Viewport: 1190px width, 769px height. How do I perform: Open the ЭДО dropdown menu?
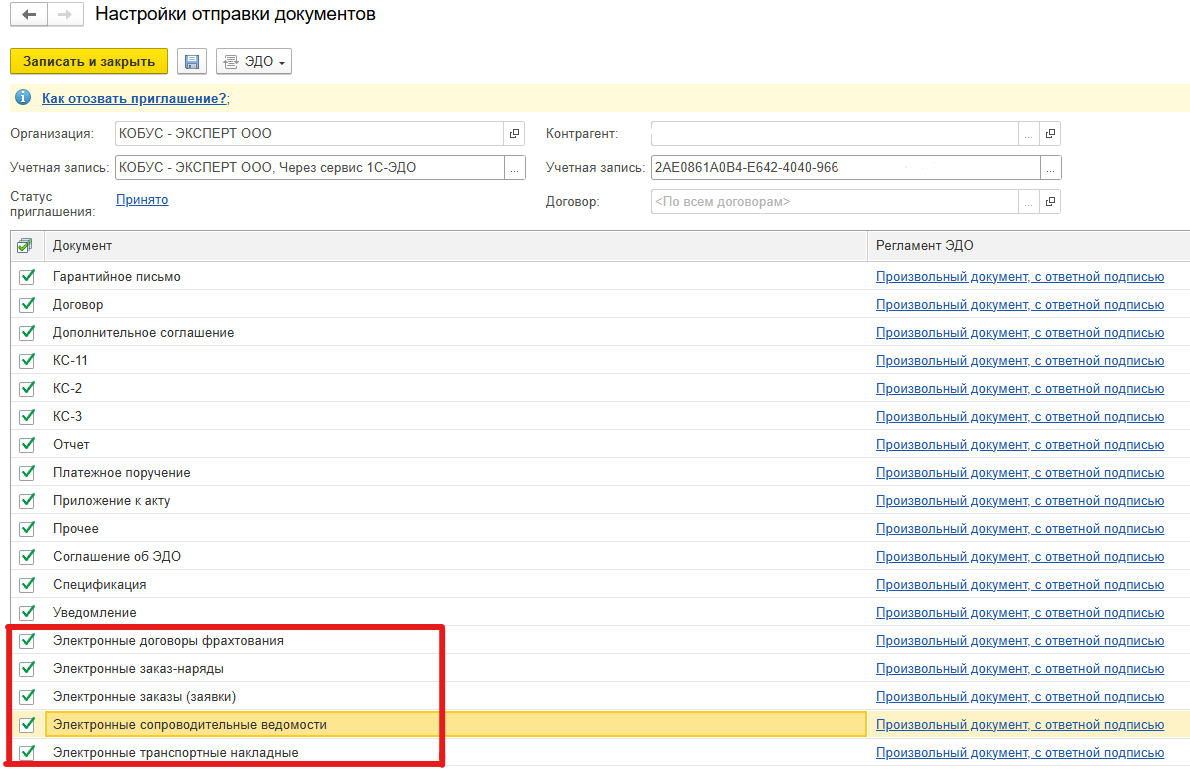pos(254,62)
